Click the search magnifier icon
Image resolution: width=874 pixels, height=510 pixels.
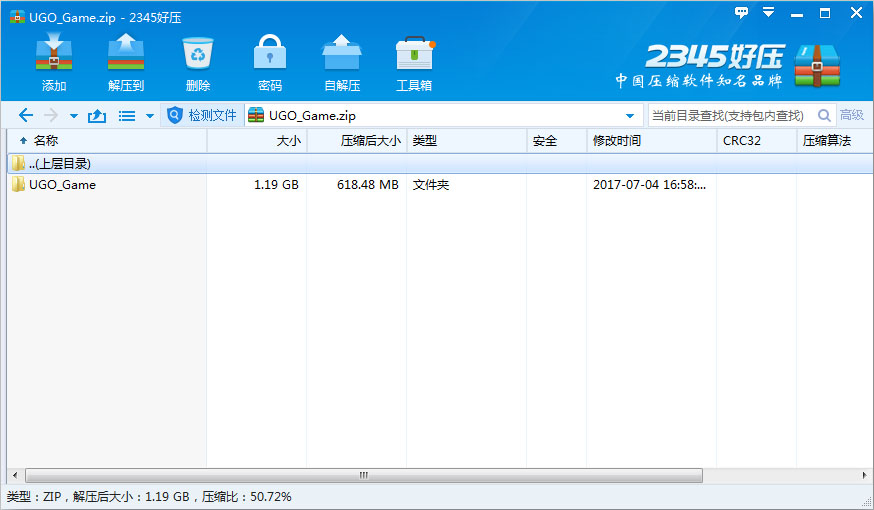824,115
